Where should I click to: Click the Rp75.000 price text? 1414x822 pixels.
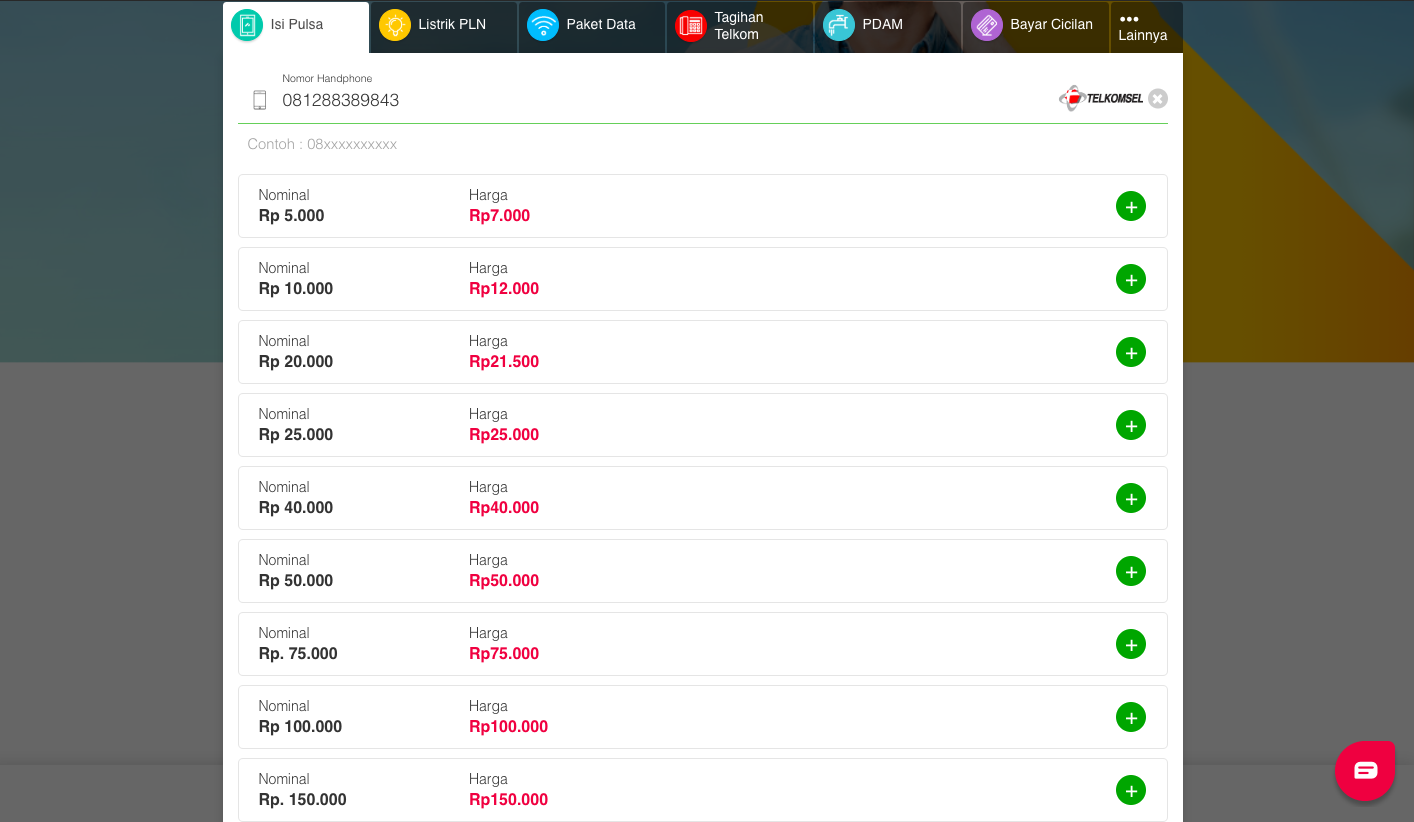point(504,654)
